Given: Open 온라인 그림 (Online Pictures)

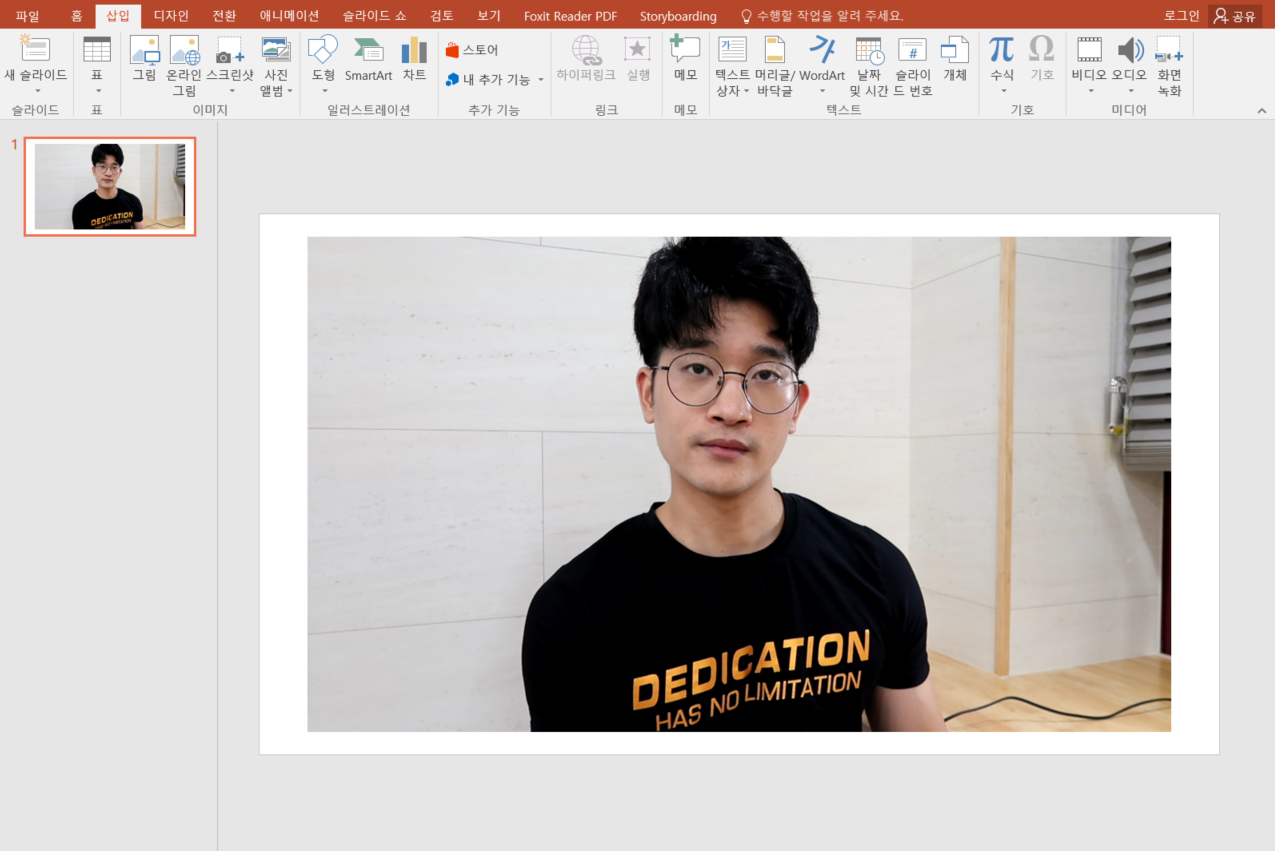Looking at the screenshot, I should (185, 50).
